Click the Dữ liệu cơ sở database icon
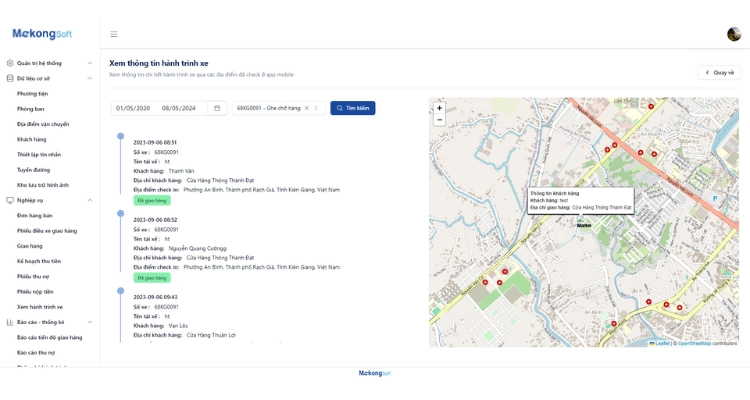 (x=10, y=78)
